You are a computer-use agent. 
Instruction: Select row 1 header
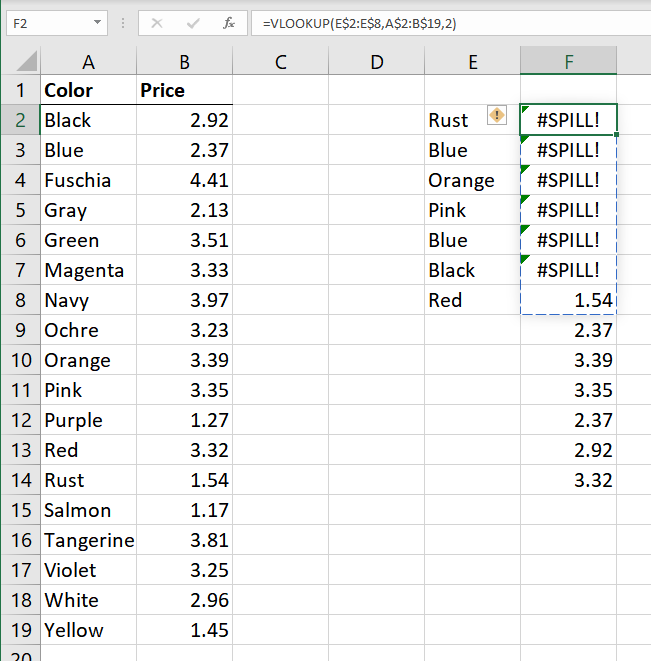click(20, 90)
